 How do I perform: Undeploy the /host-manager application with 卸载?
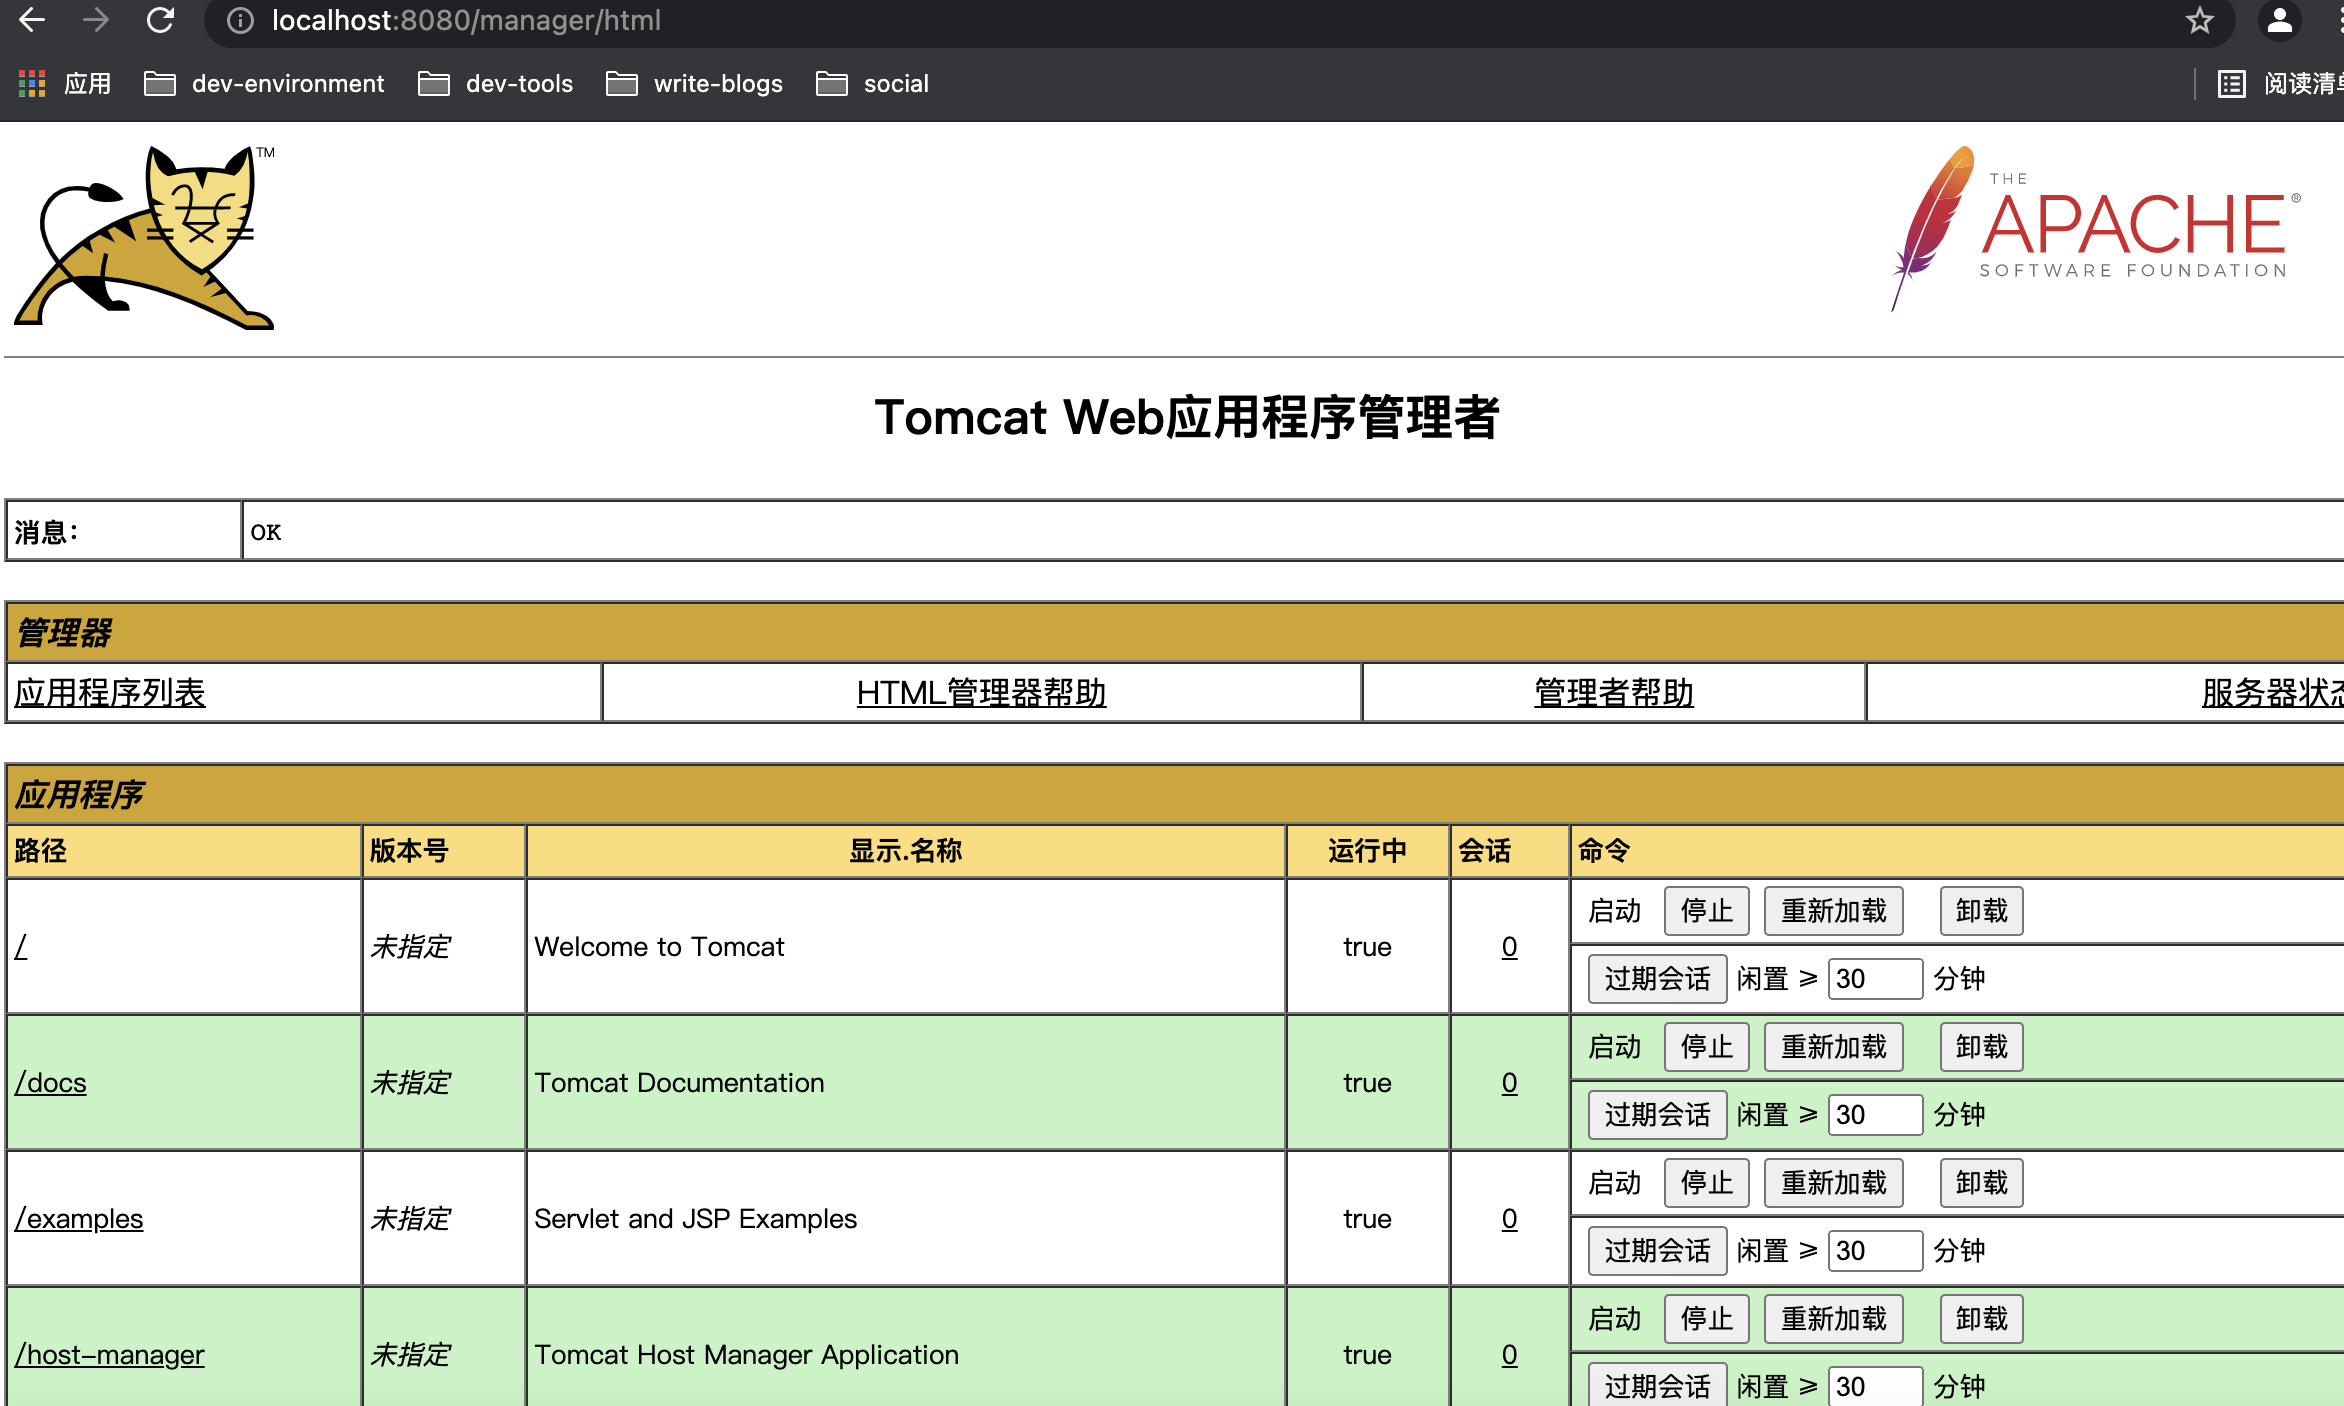(1981, 1319)
